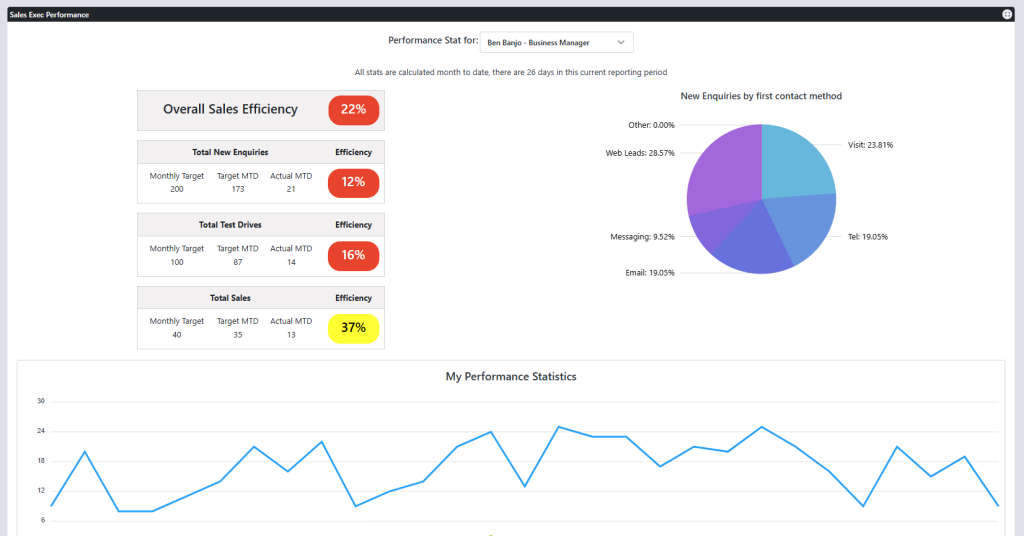Click the 22% overall efficiency badge
This screenshot has width=1024, height=536.
[353, 110]
